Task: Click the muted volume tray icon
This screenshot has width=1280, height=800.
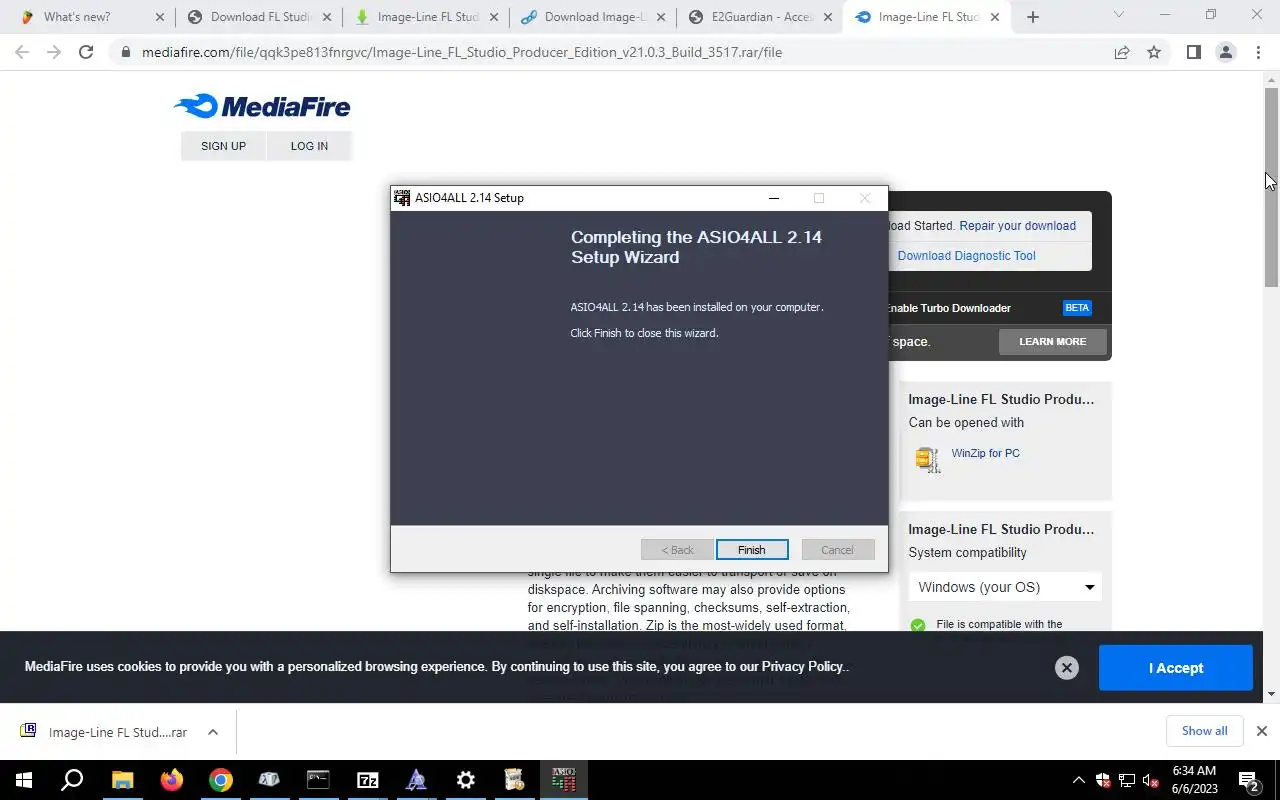Action: [x=1150, y=780]
